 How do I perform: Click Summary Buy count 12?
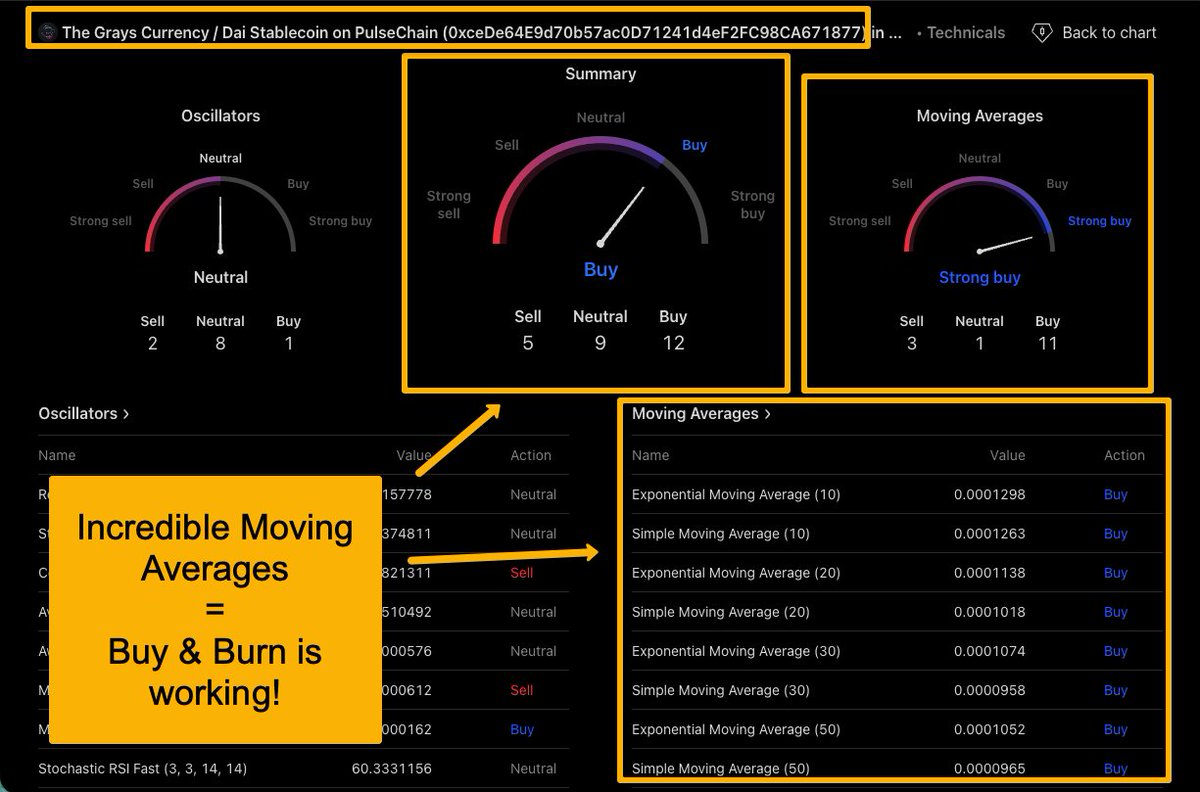673,343
